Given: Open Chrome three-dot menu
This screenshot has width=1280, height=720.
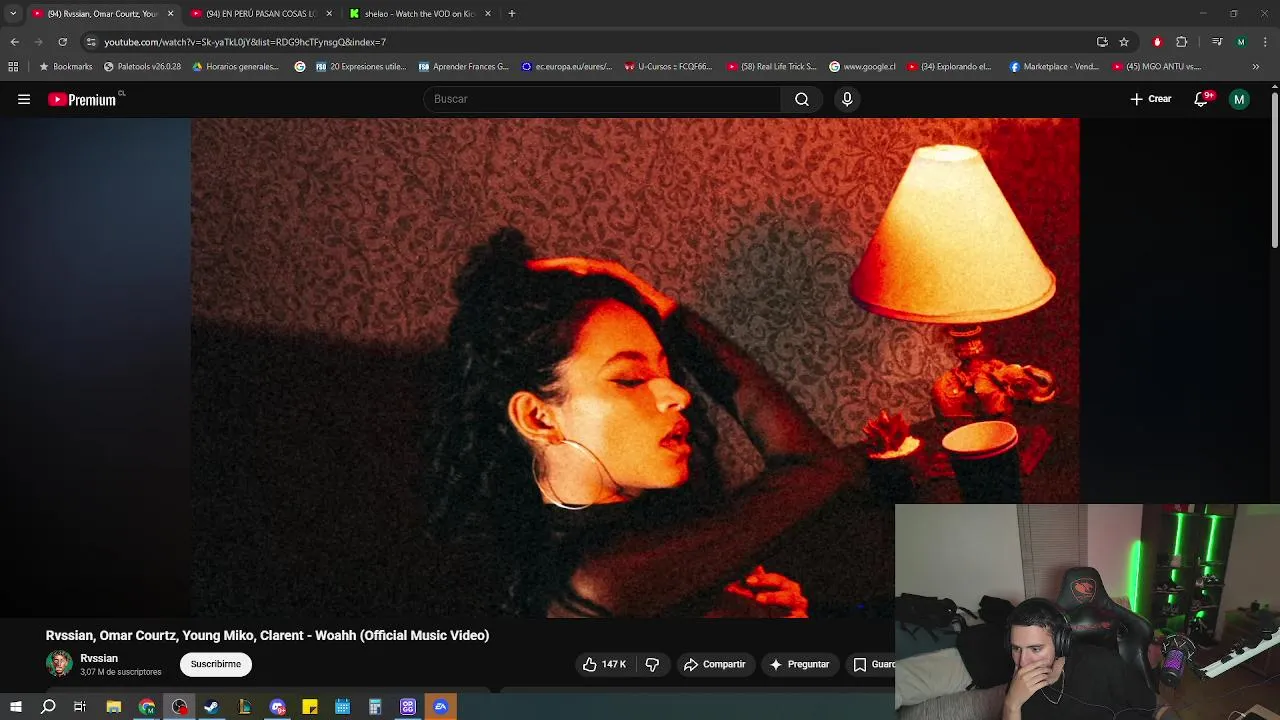Looking at the screenshot, I should click(1266, 42).
